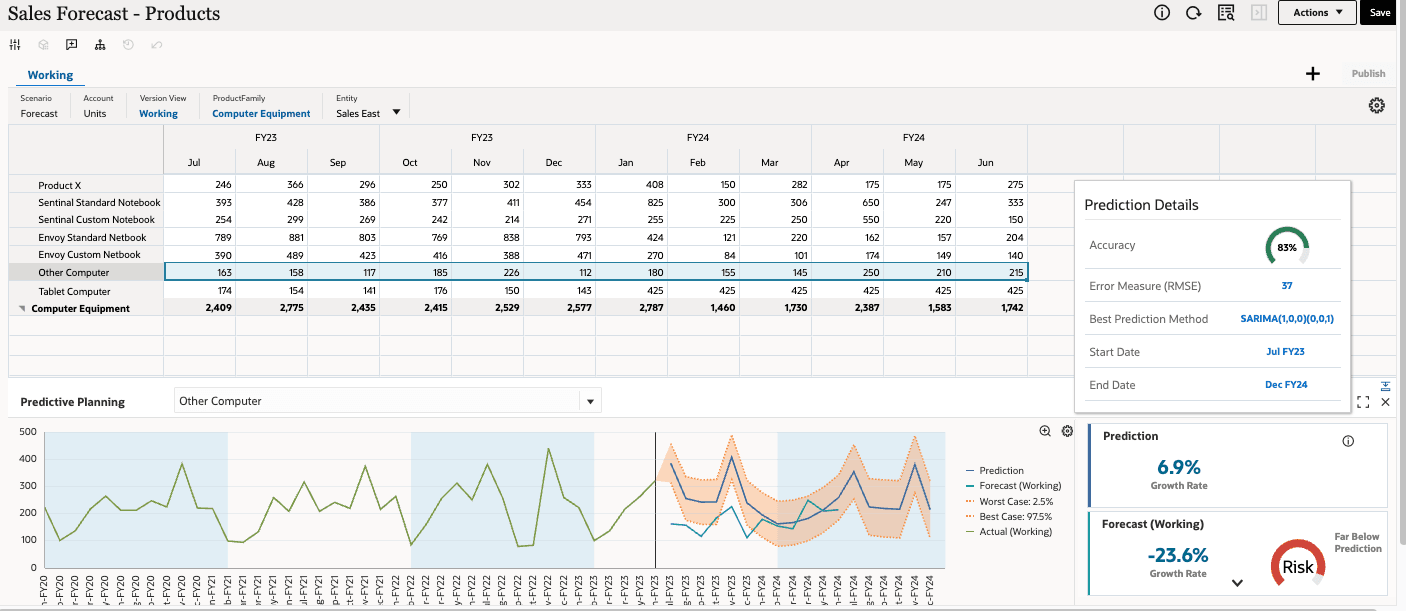
Task: Refresh the page using the refresh icon
Action: point(1194,13)
